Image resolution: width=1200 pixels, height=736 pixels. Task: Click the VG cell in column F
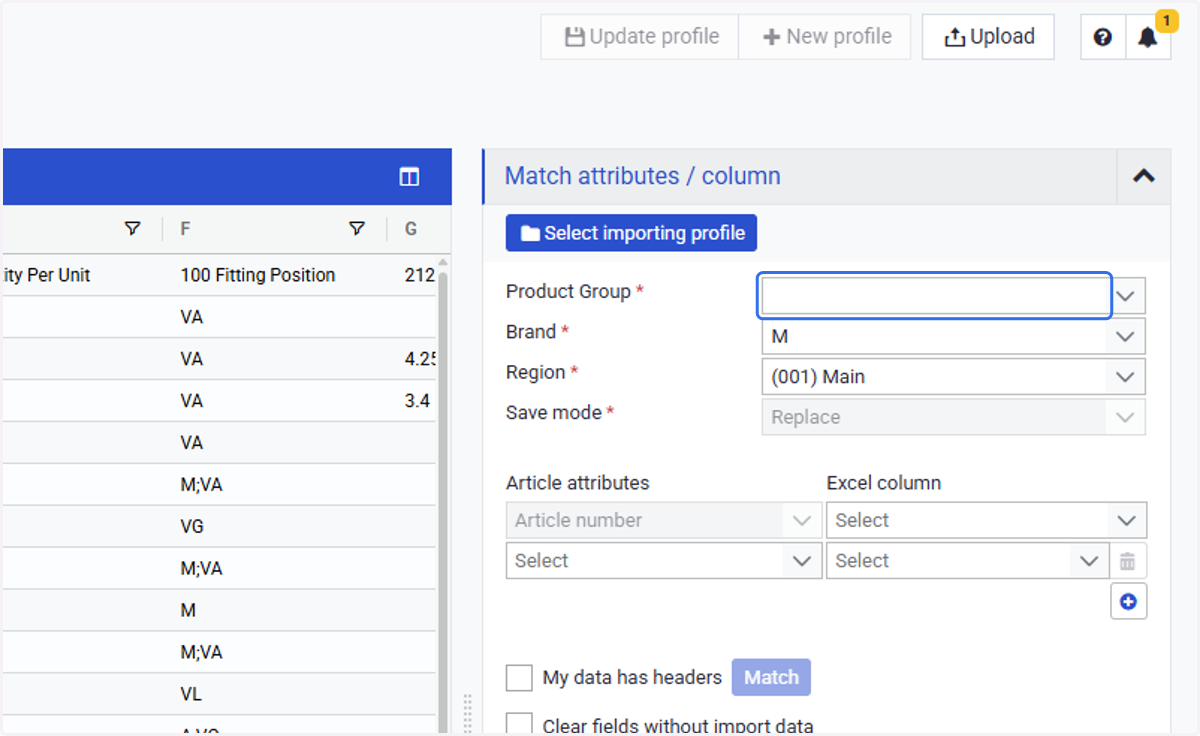192,526
